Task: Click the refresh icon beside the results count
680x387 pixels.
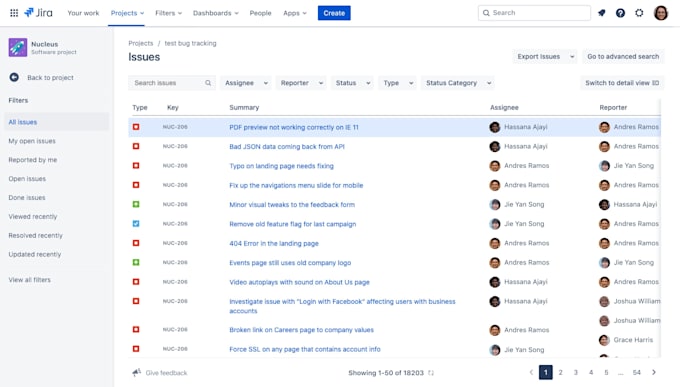Action: [431, 373]
